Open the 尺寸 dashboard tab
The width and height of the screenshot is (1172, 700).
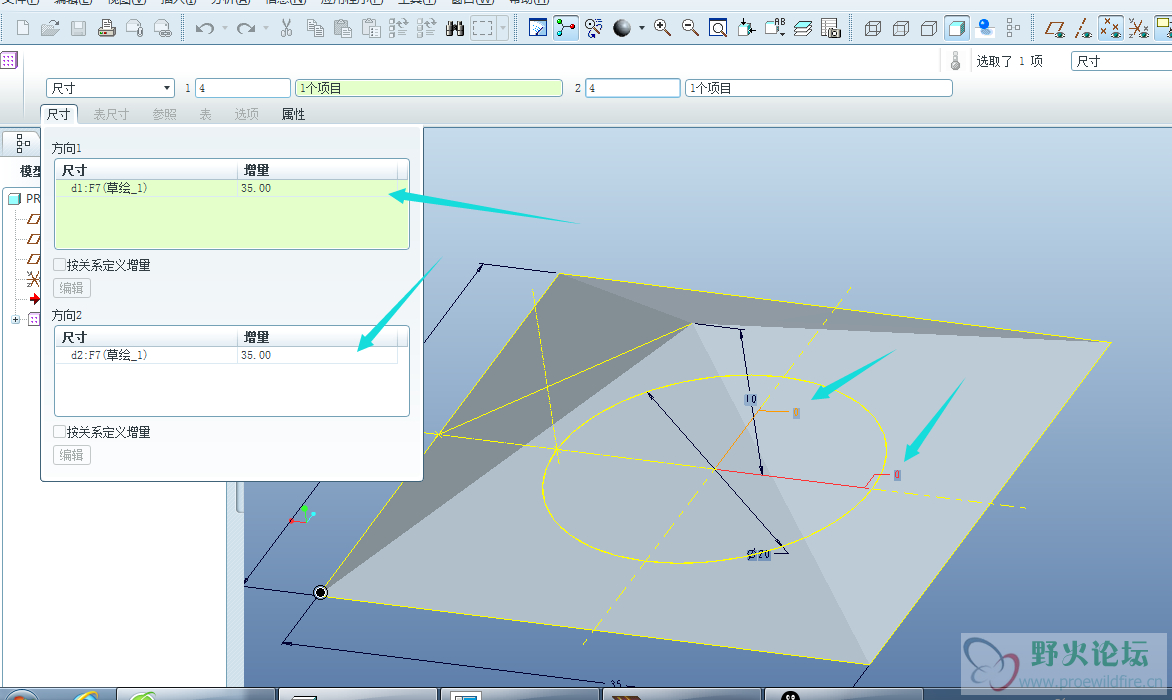(x=58, y=114)
